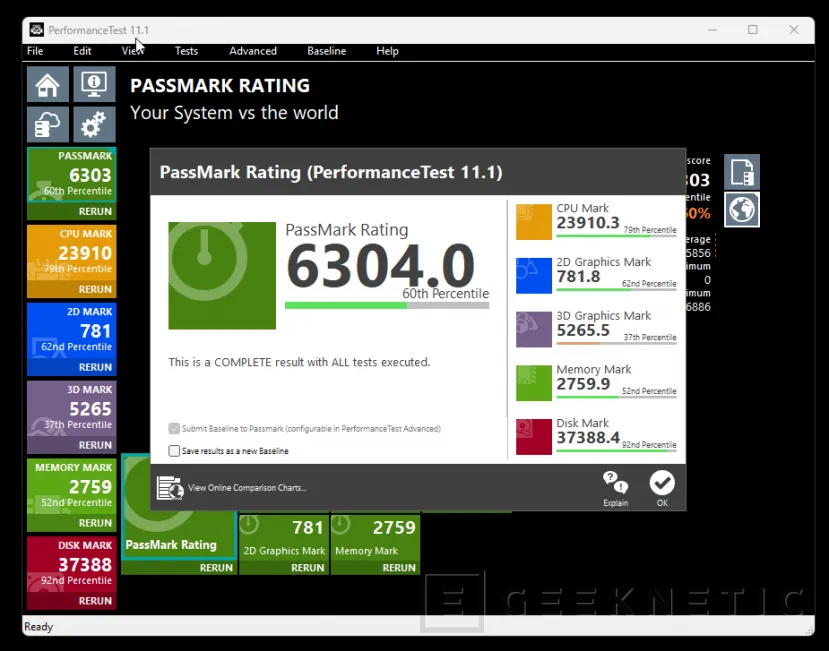Click the Home icon tile

[x=48, y=85]
